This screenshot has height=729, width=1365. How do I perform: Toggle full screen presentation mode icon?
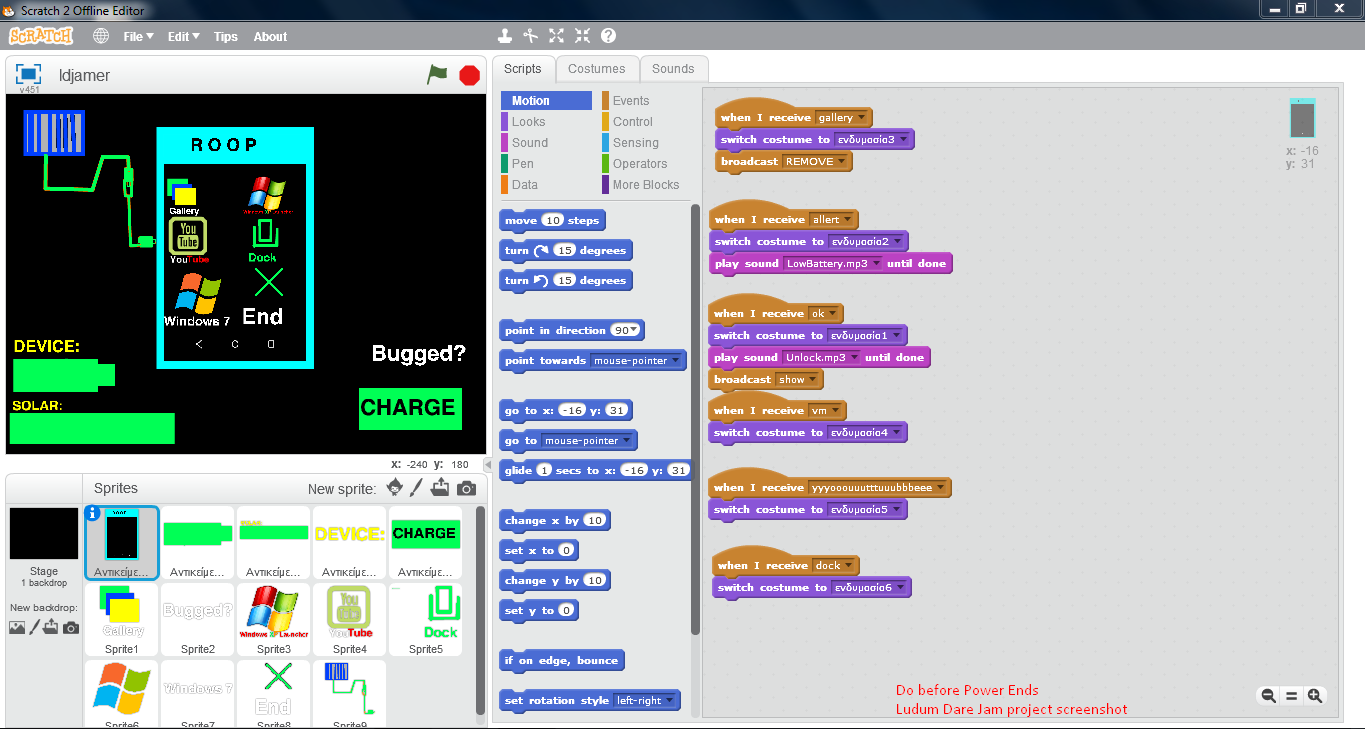click(x=28, y=75)
